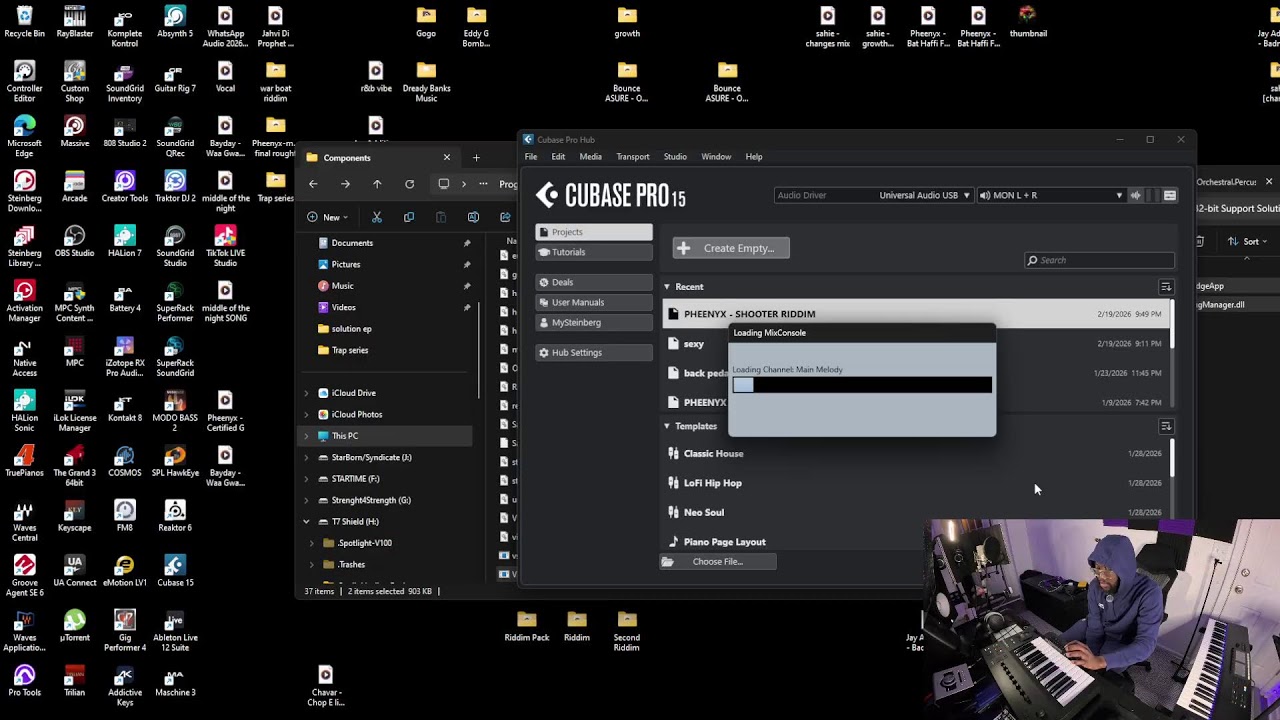Select the HALion 7 desktop icon
1280x720 pixels.
[125, 241]
